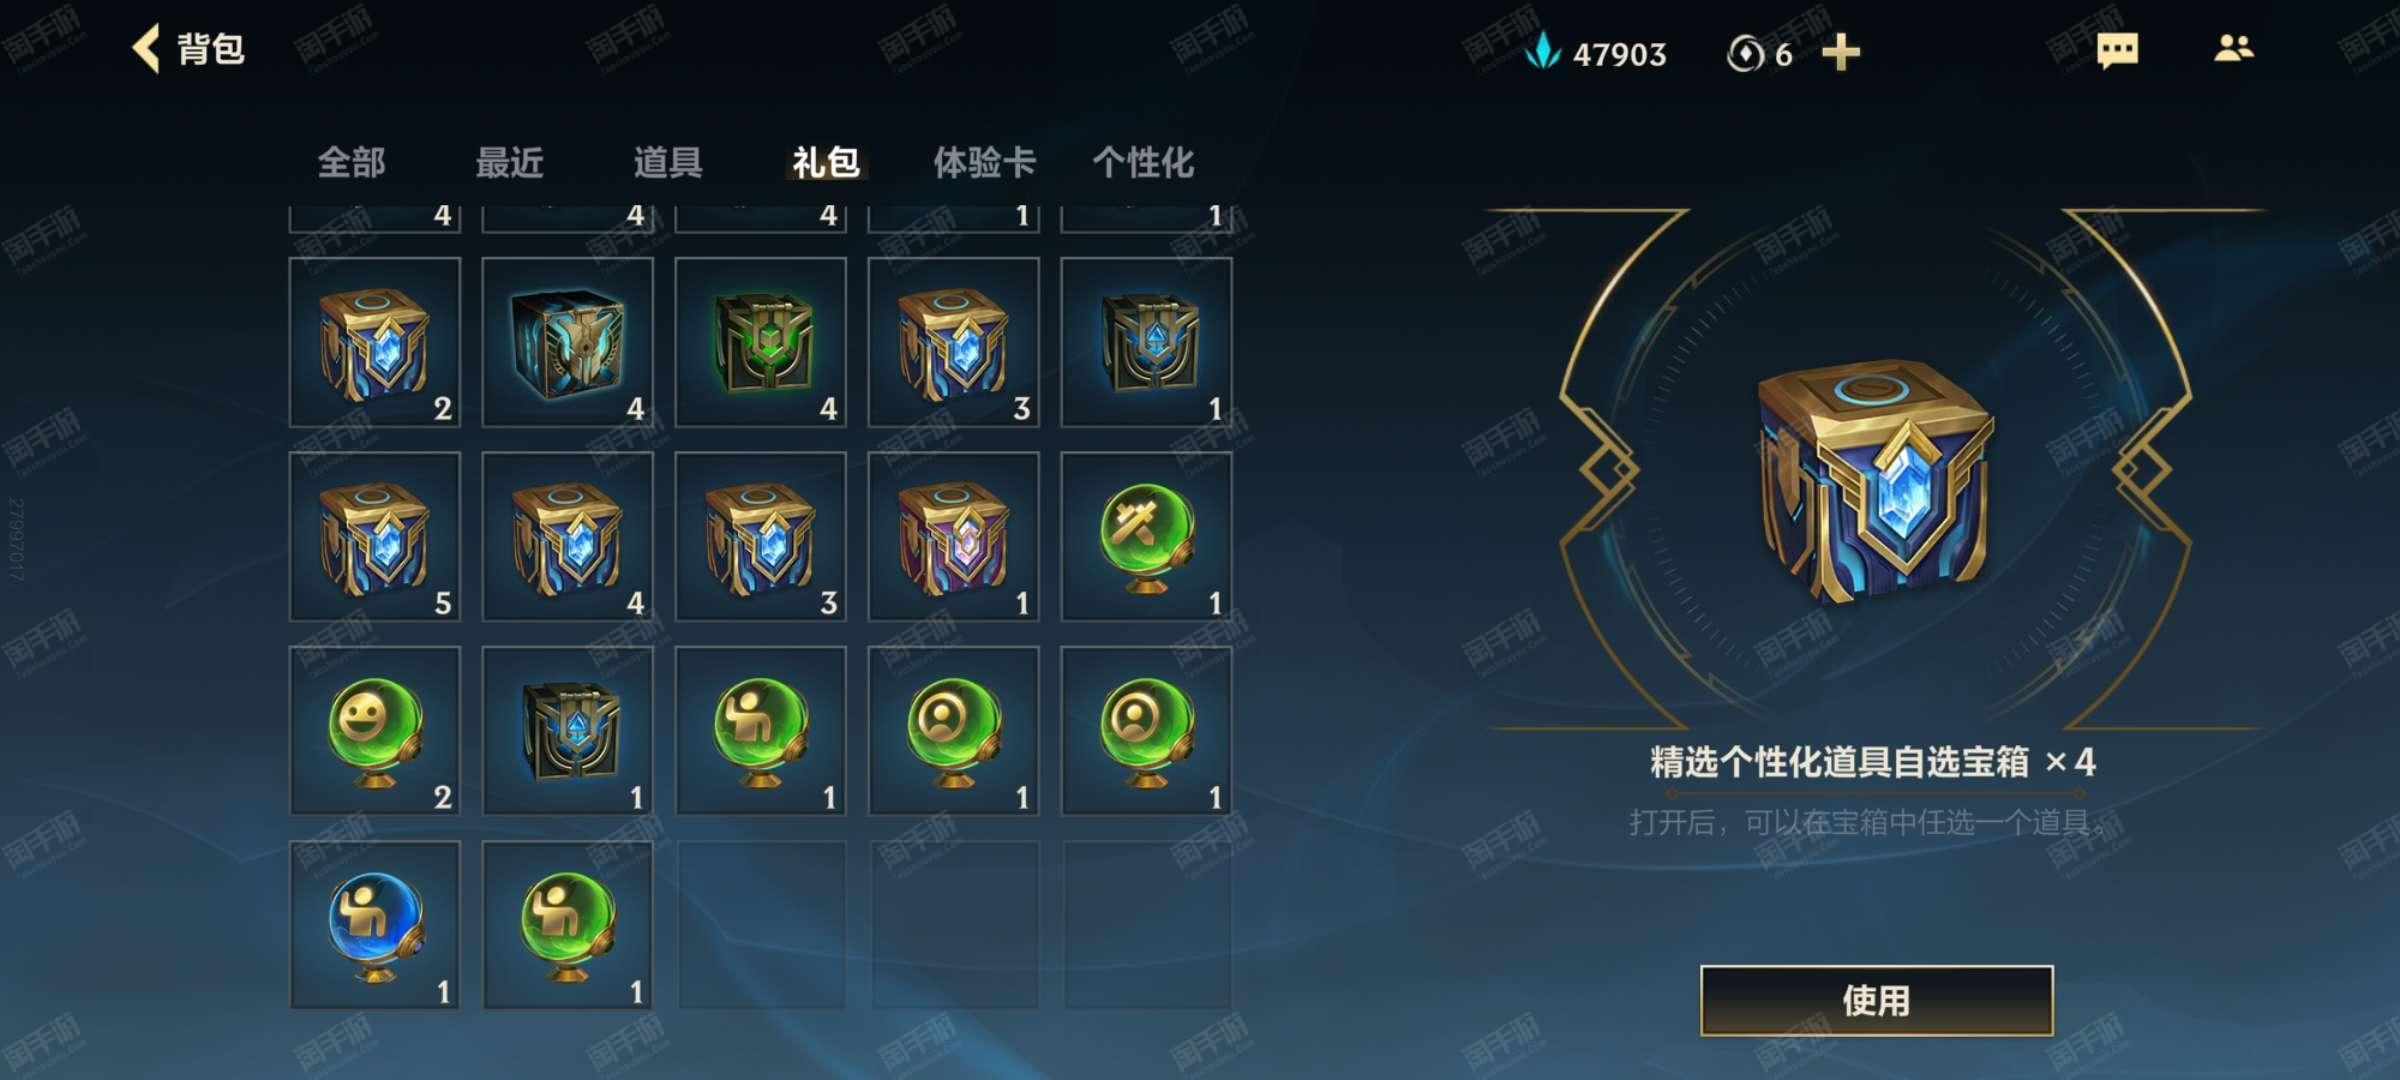Click the first empty inventory slot
Screen dimensions: 2400x1080
click(x=761, y=925)
